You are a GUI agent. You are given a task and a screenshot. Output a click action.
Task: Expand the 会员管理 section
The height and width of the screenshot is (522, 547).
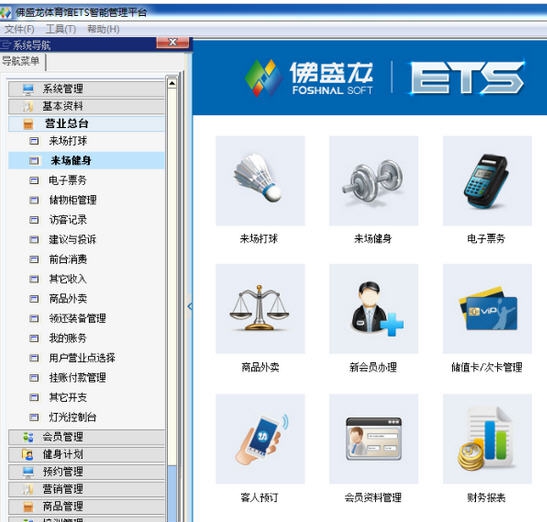[86, 437]
